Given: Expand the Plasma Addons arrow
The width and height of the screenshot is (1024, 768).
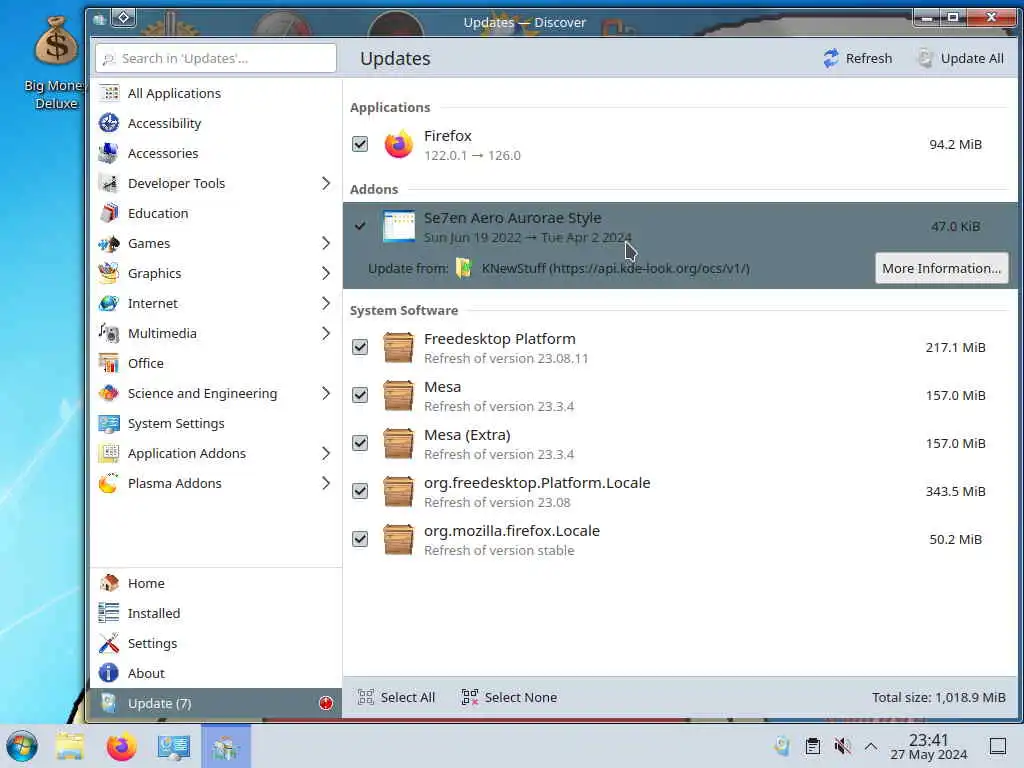Looking at the screenshot, I should pos(326,483).
